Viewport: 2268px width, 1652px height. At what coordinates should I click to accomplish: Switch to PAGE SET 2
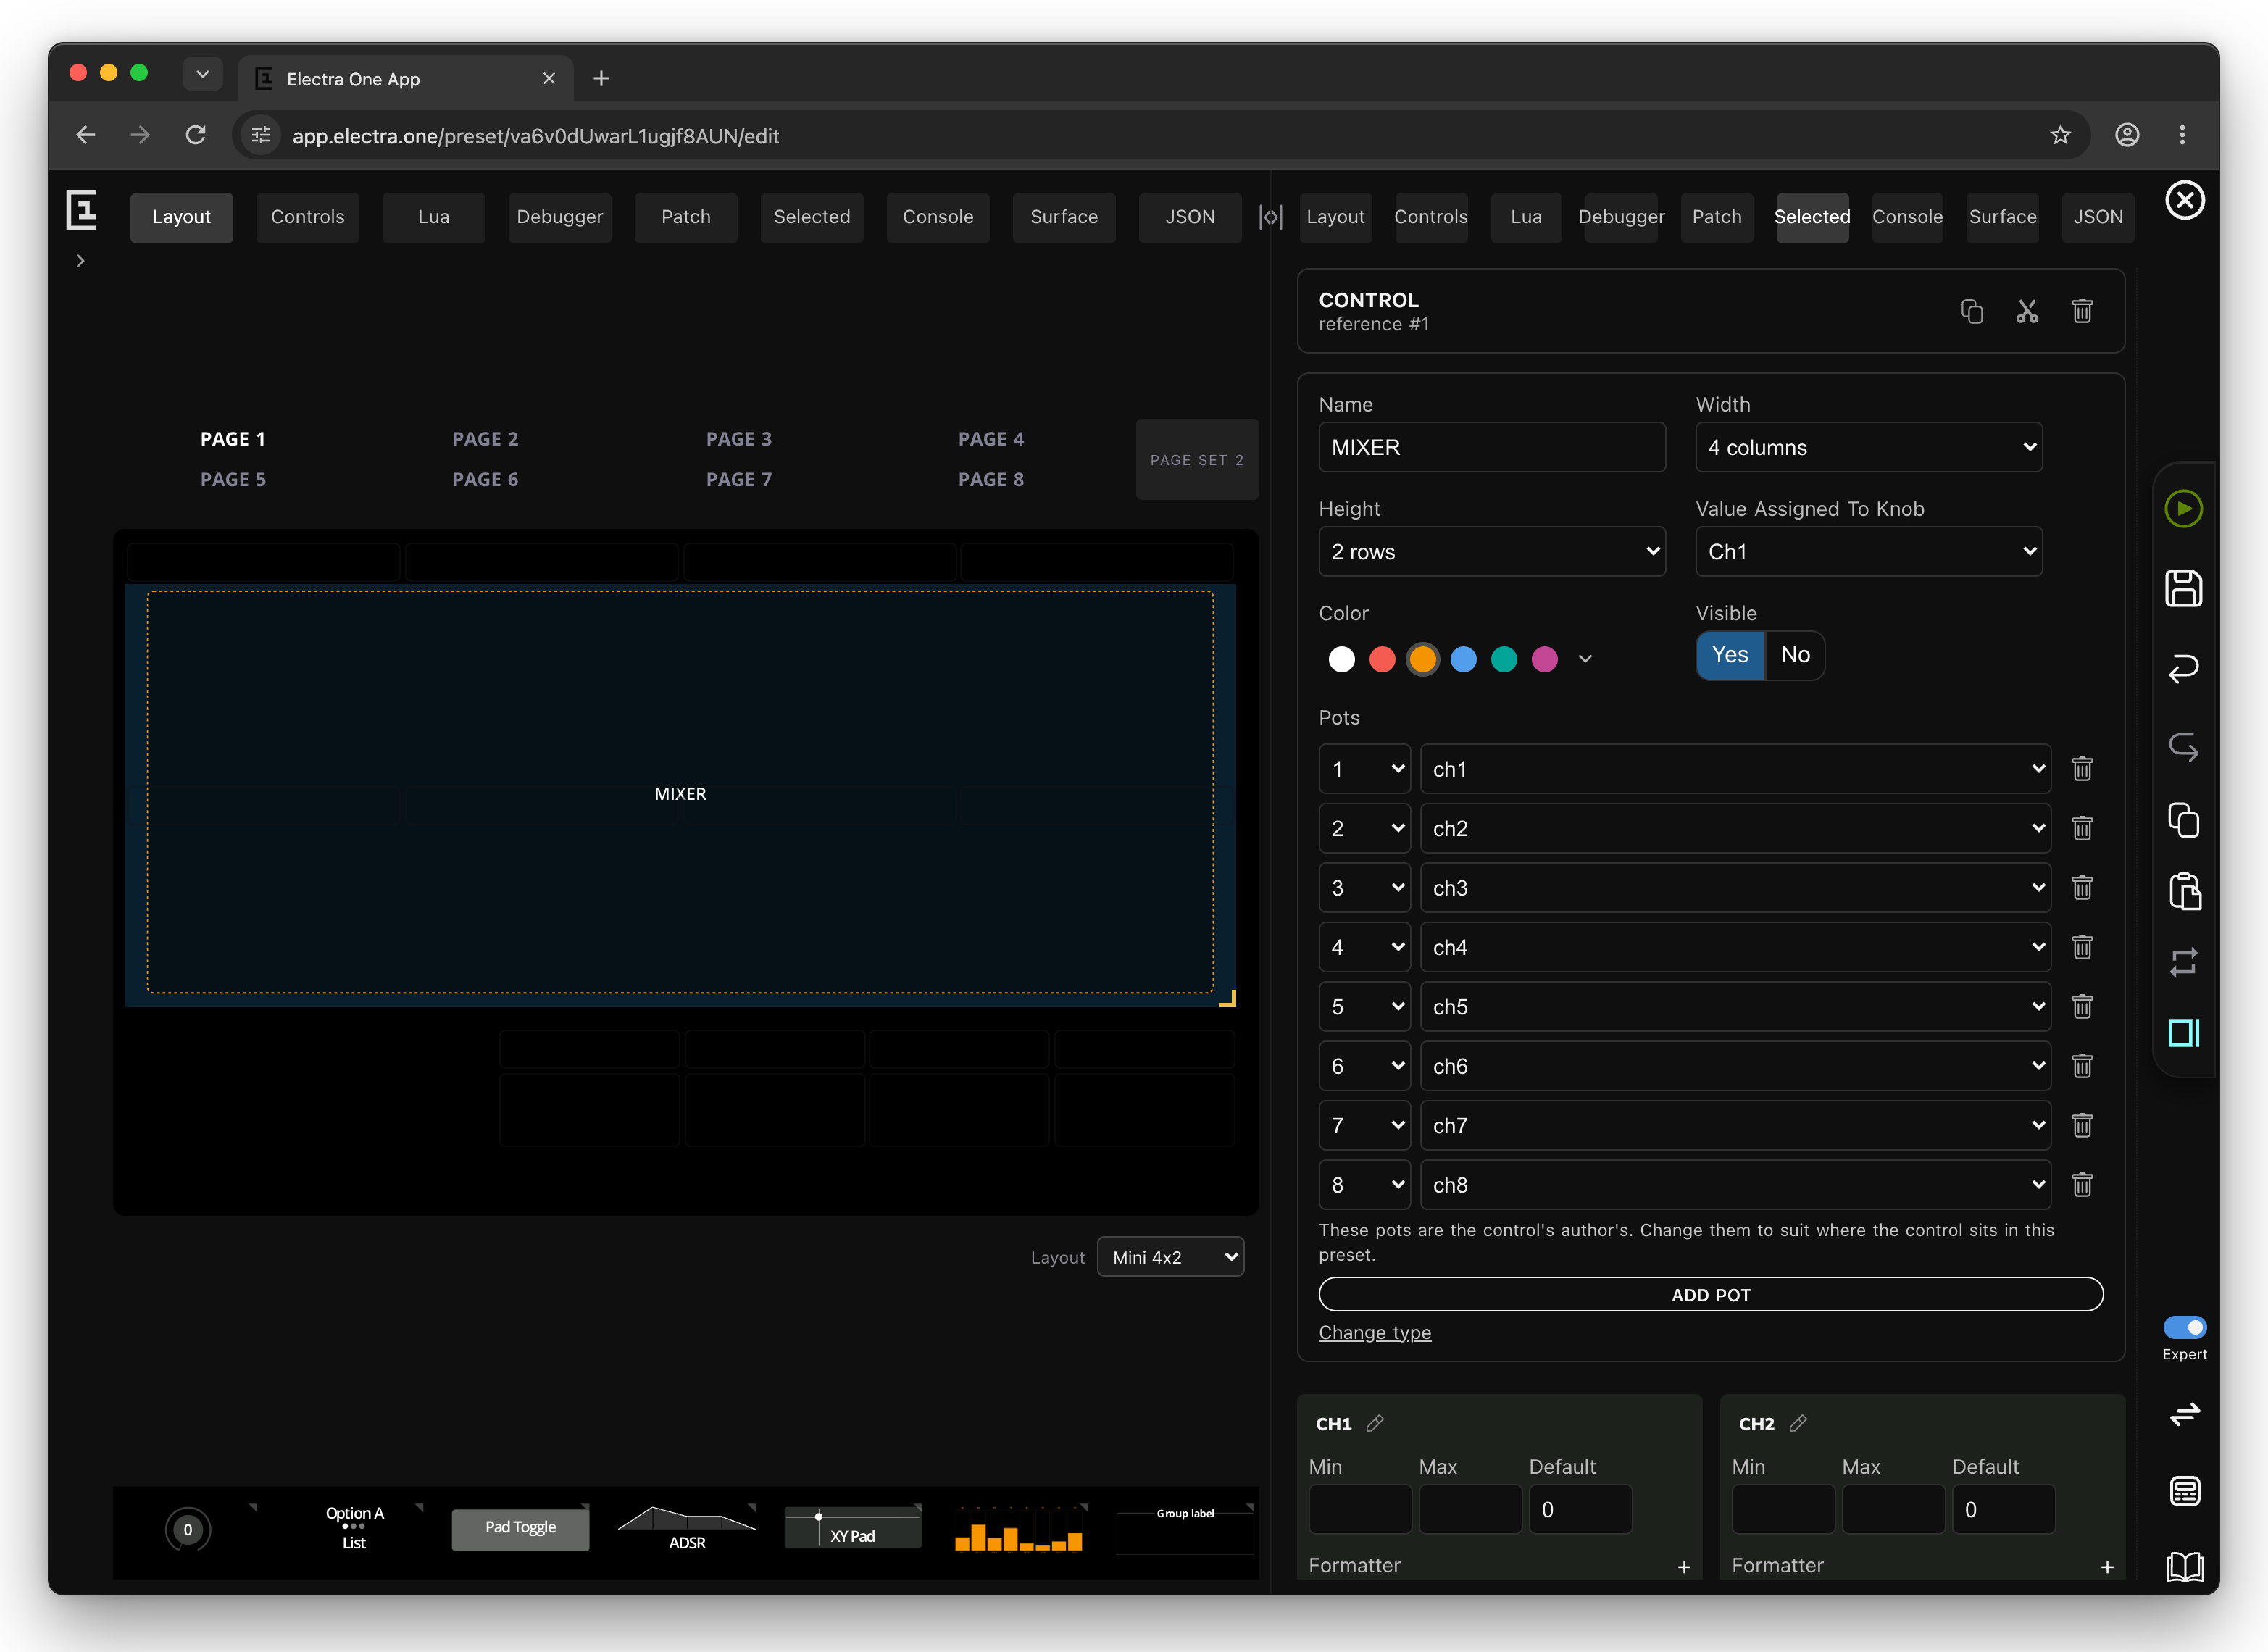[1196, 460]
